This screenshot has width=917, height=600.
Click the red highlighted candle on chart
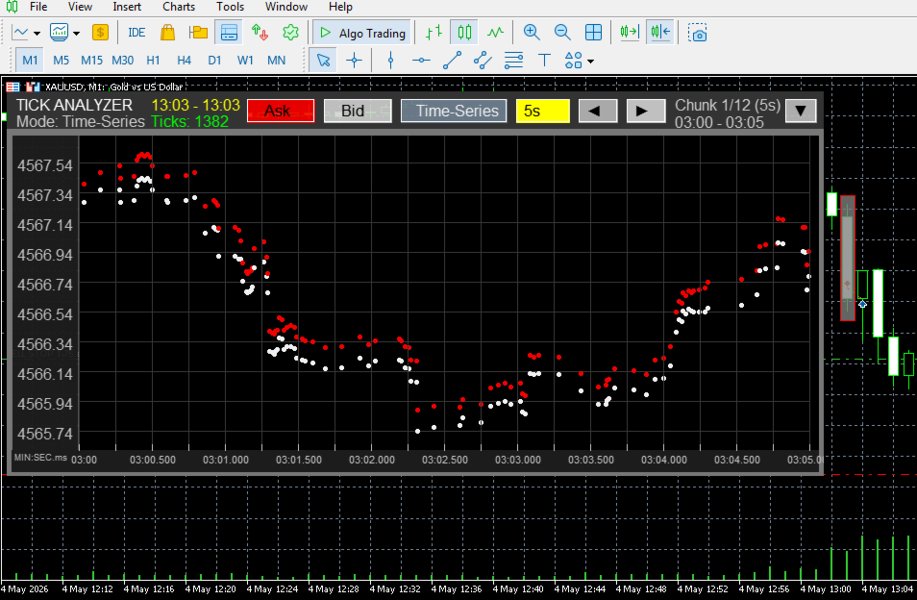coord(847,258)
